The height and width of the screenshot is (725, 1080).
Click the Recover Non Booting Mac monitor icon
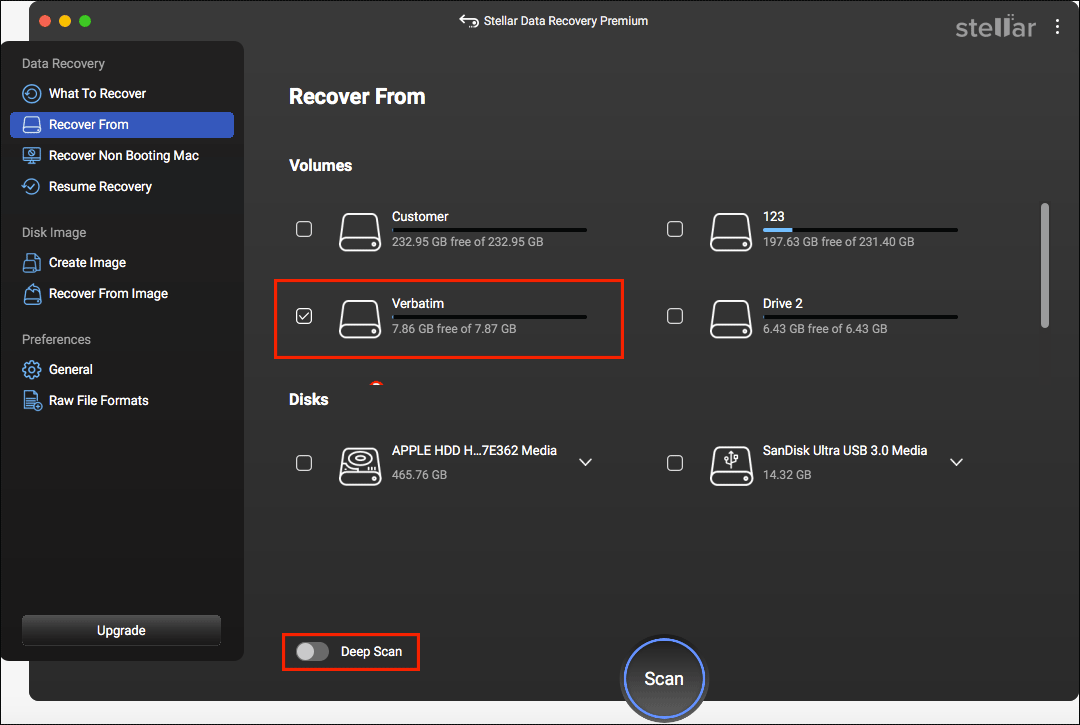(32, 156)
